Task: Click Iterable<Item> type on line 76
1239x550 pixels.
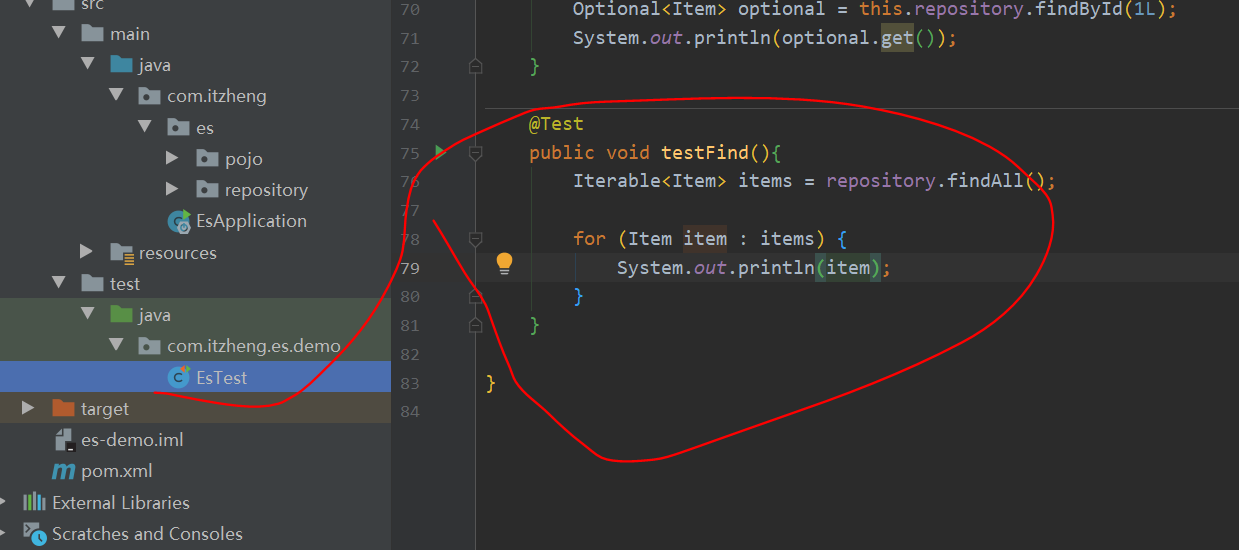Action: [x=650, y=181]
